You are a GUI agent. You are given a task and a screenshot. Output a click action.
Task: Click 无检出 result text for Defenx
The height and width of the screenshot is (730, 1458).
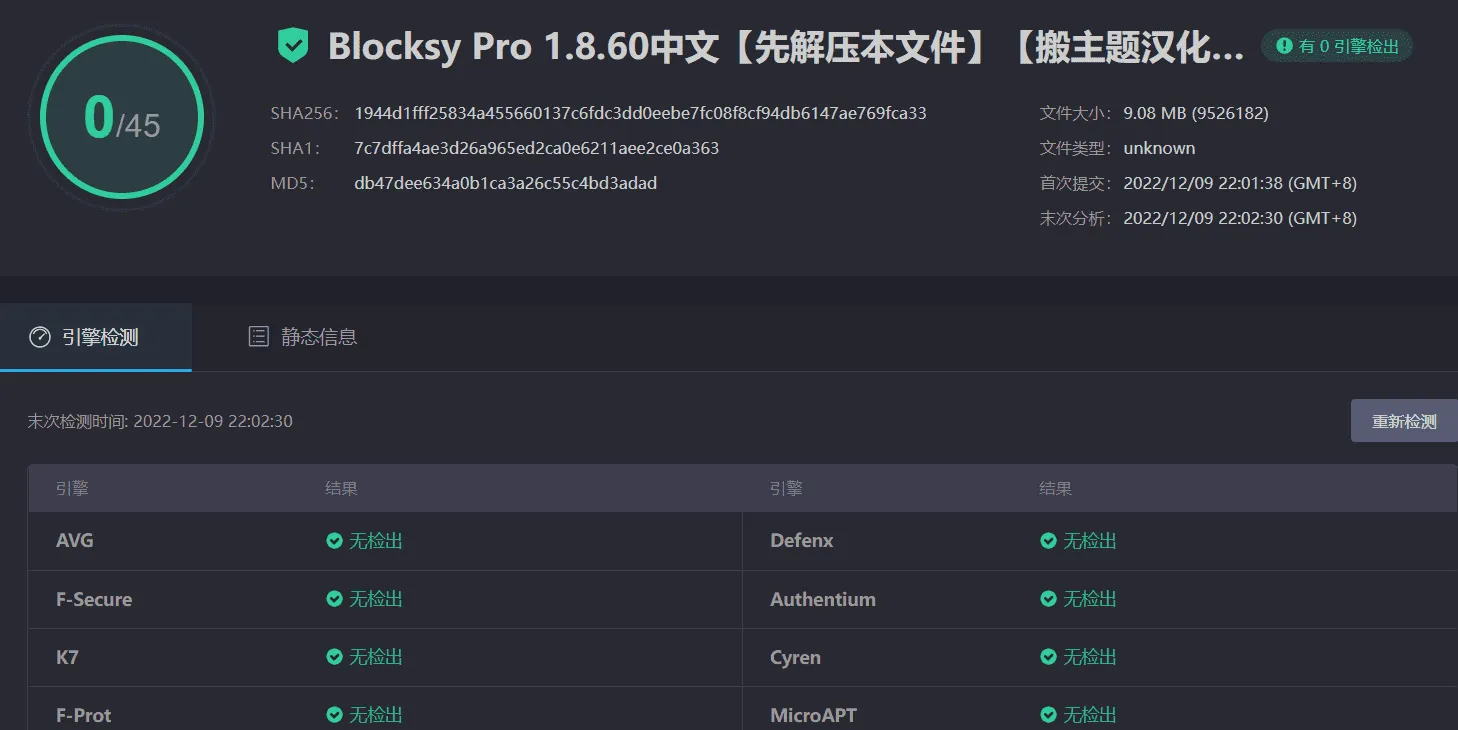click(1090, 541)
